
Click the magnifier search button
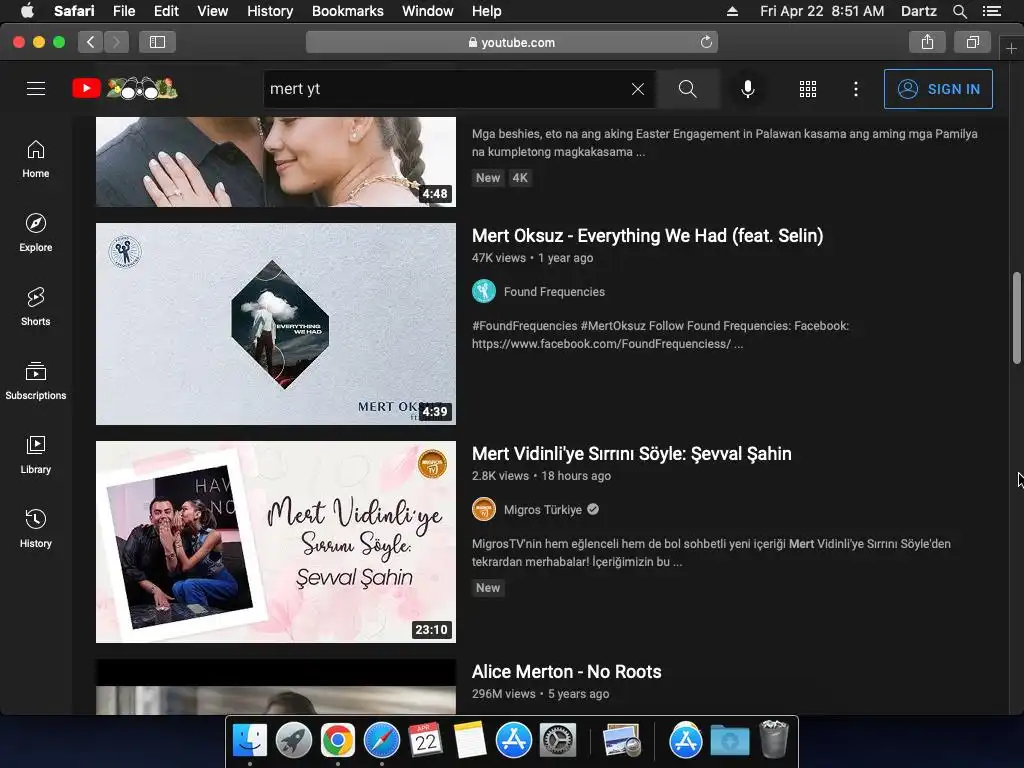pos(688,89)
